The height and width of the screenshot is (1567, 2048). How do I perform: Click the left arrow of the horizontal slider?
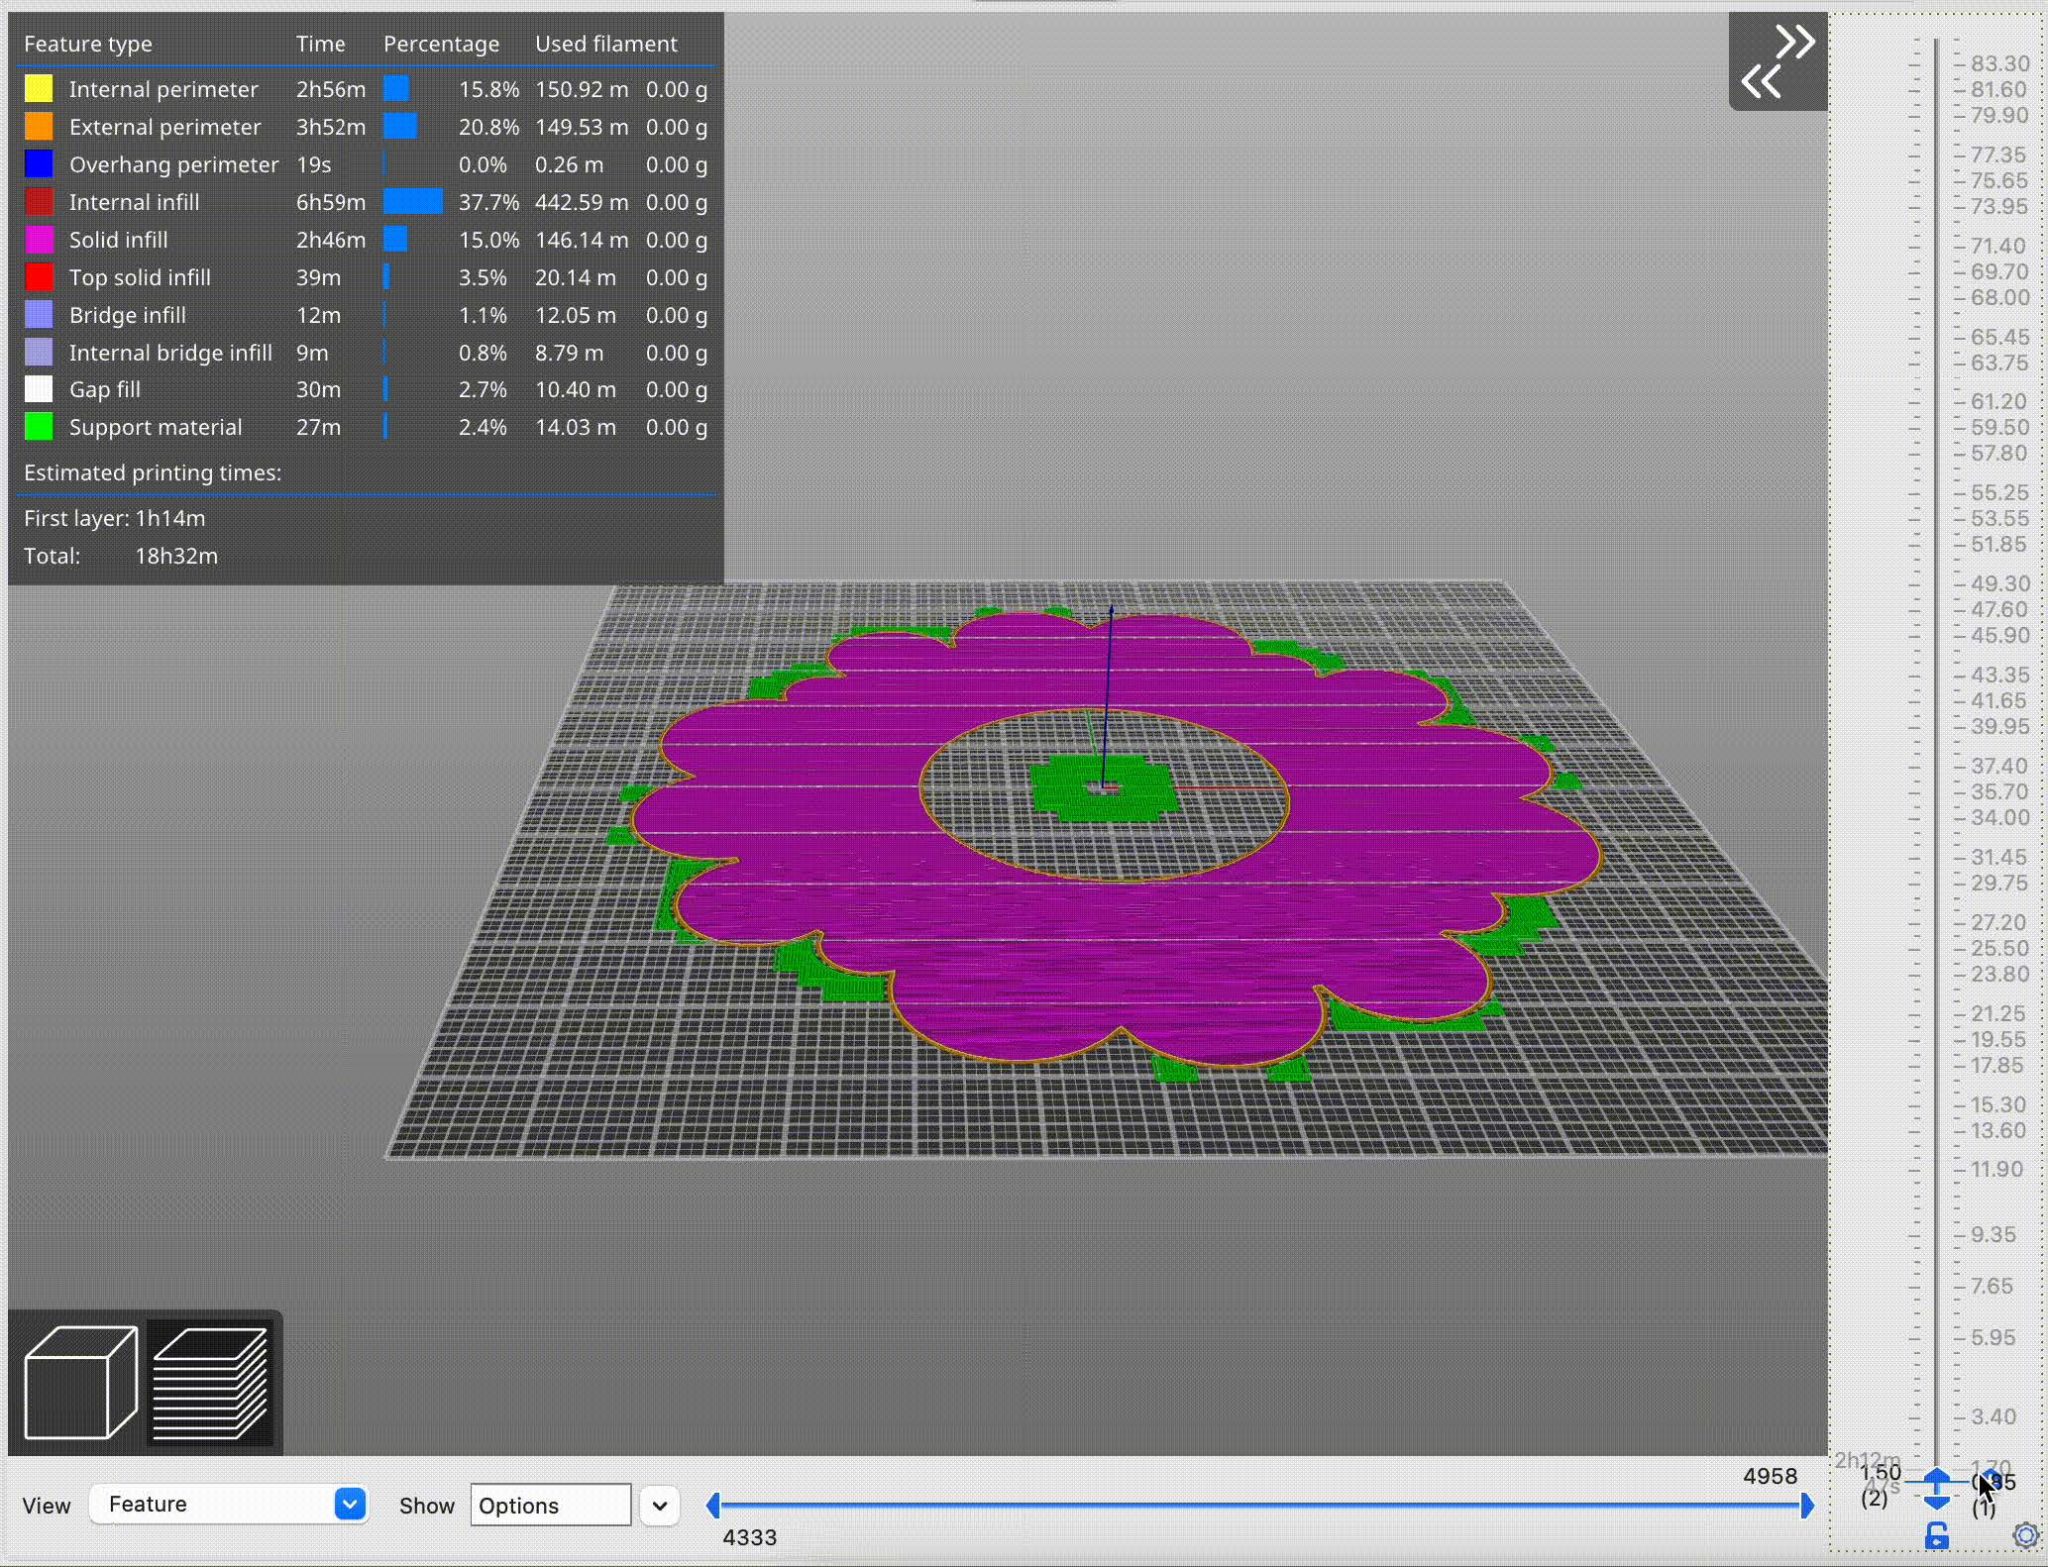[714, 1504]
